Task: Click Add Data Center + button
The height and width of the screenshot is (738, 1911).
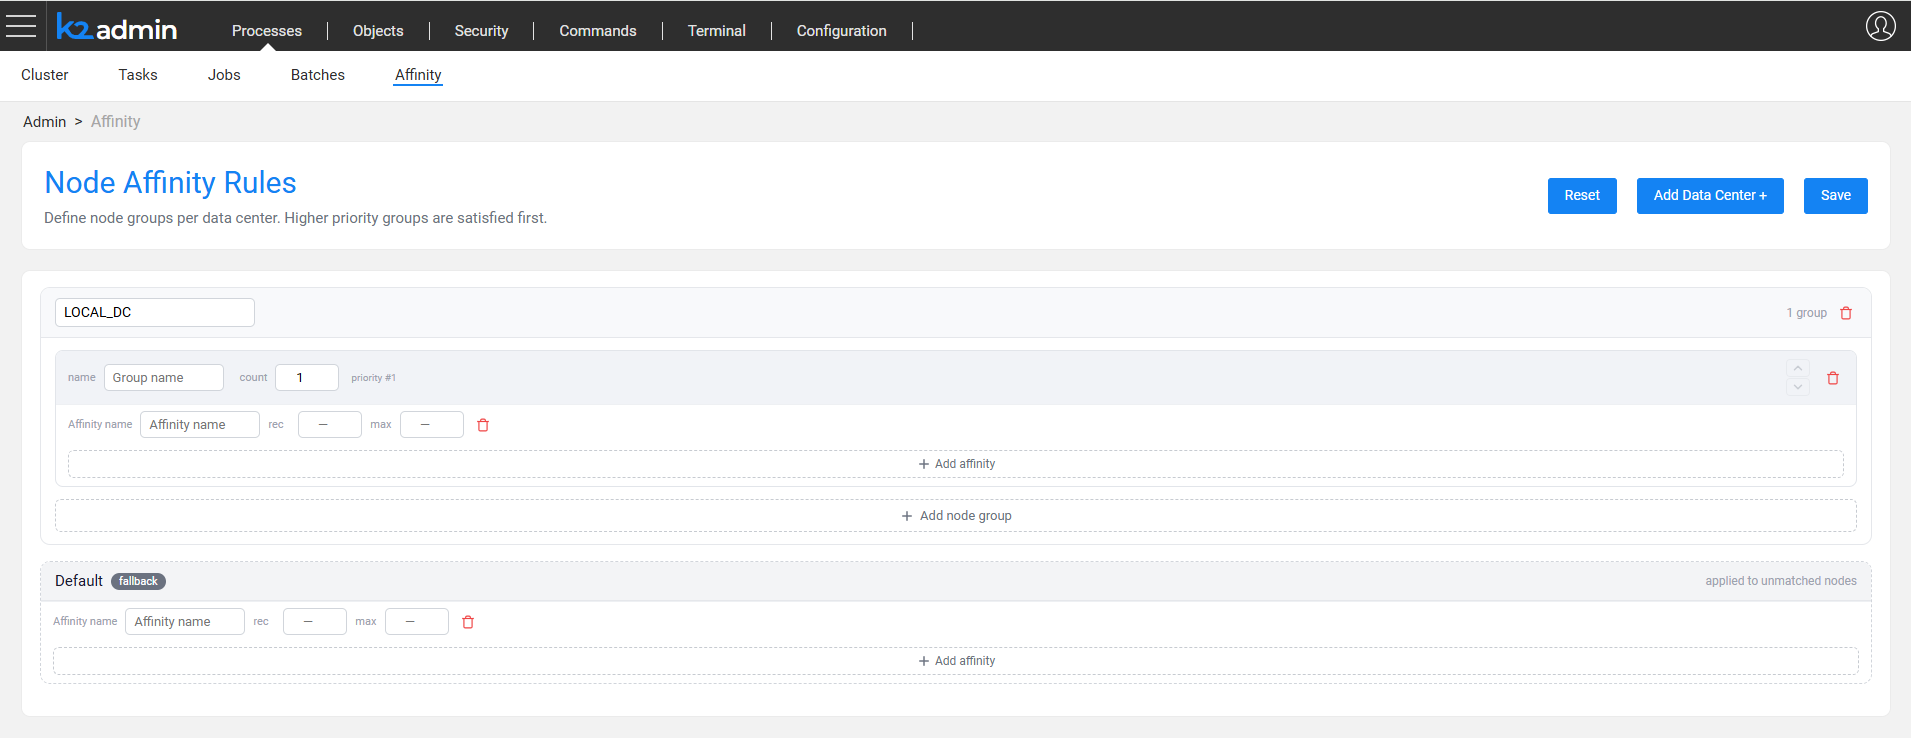Action: (x=1710, y=196)
